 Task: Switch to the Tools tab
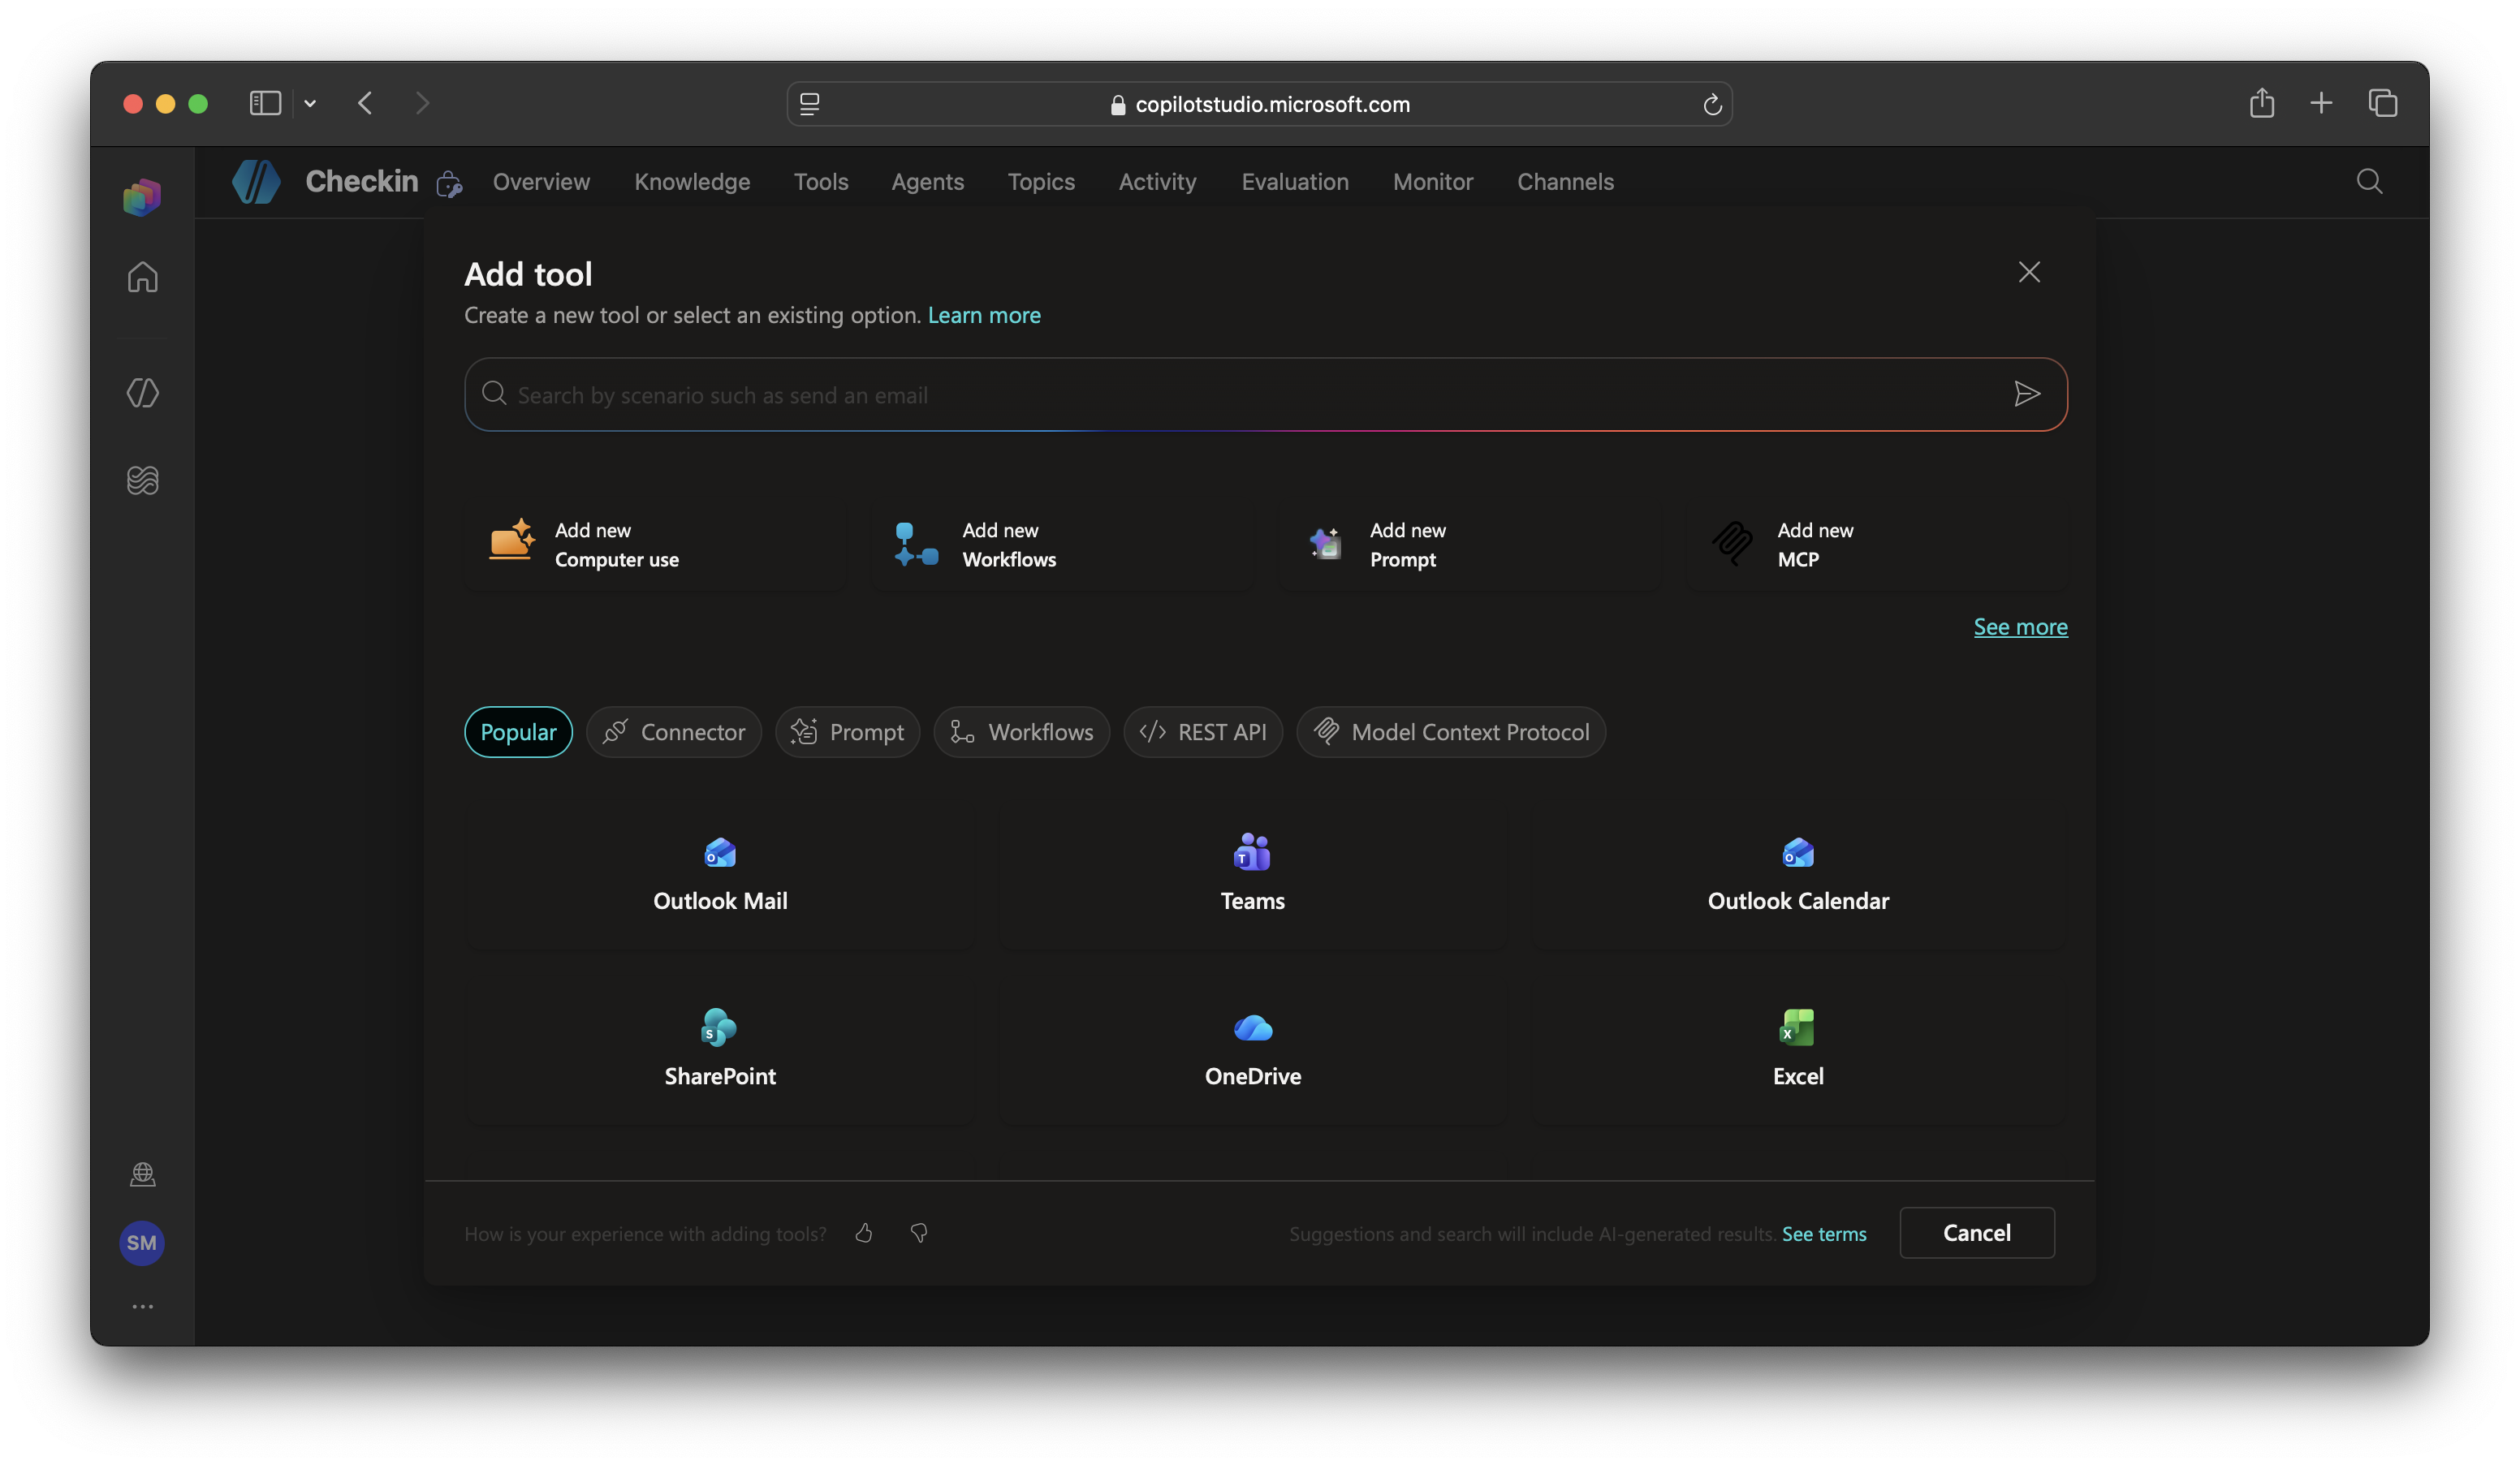point(821,182)
